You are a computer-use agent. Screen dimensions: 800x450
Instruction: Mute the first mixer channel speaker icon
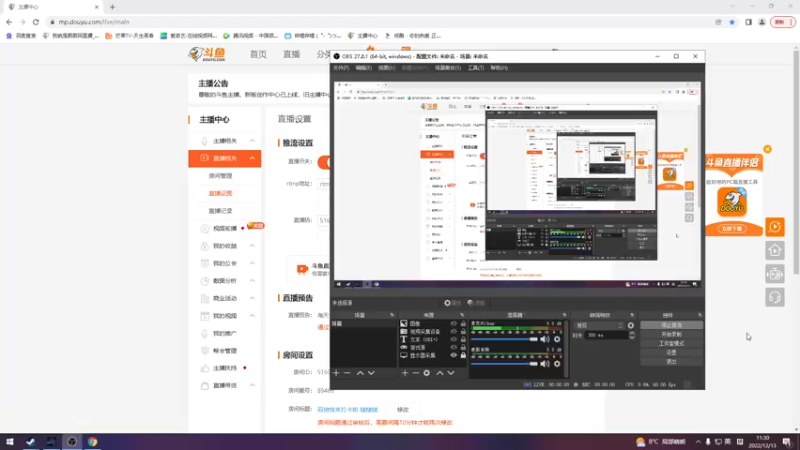point(545,339)
